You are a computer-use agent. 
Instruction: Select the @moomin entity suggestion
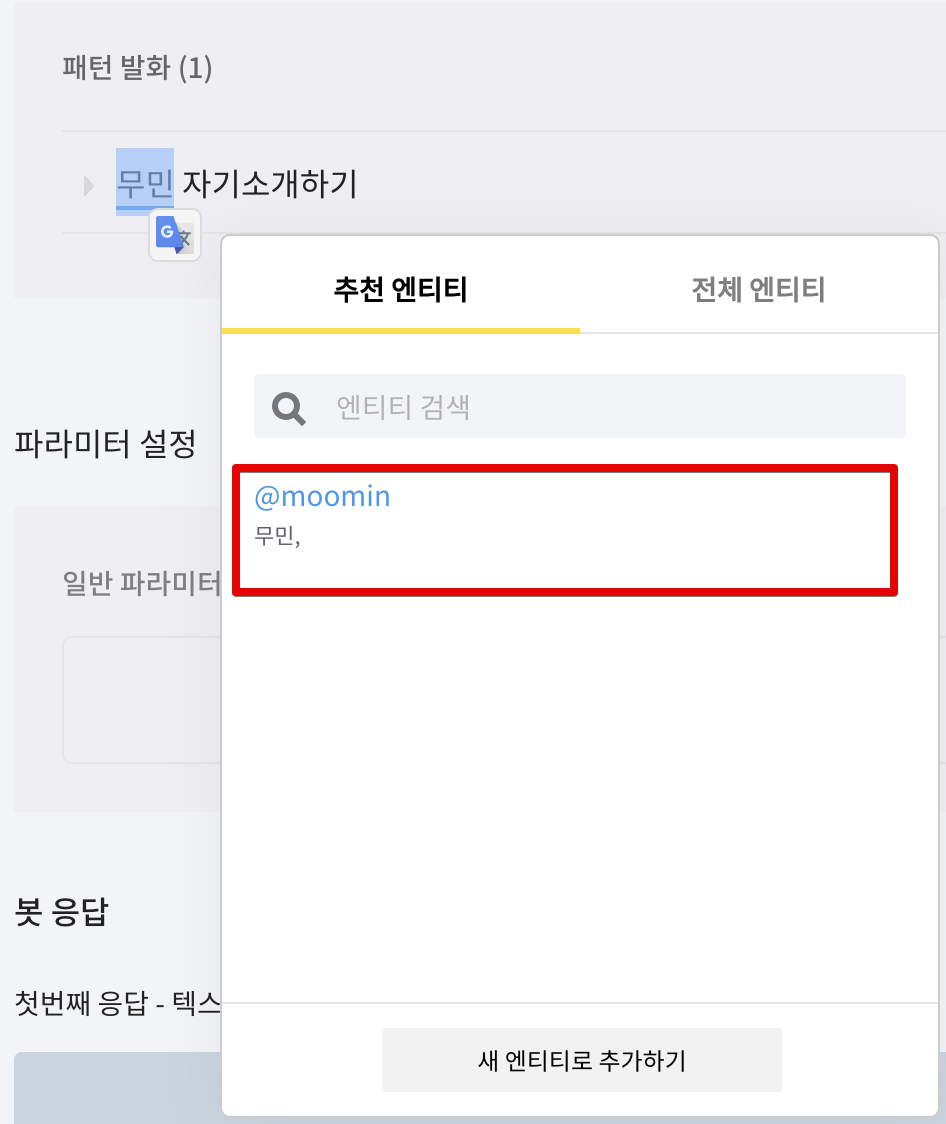tap(565, 530)
